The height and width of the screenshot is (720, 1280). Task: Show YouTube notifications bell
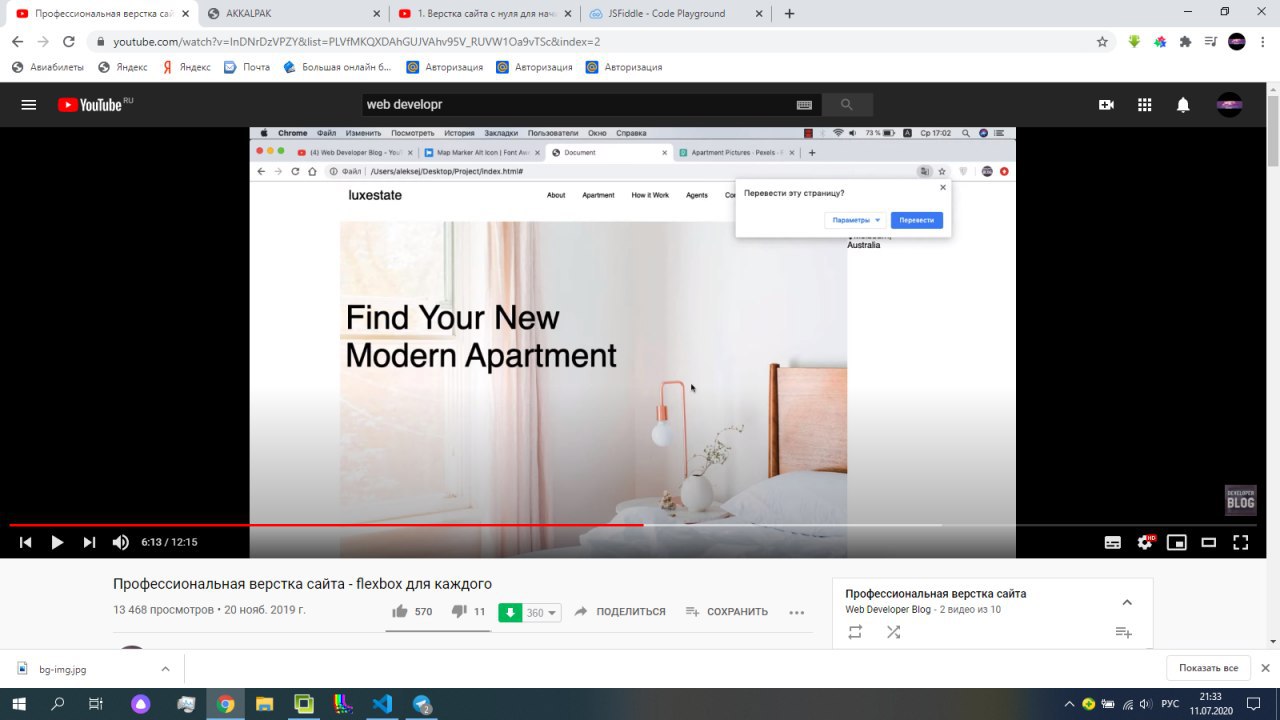1183,104
